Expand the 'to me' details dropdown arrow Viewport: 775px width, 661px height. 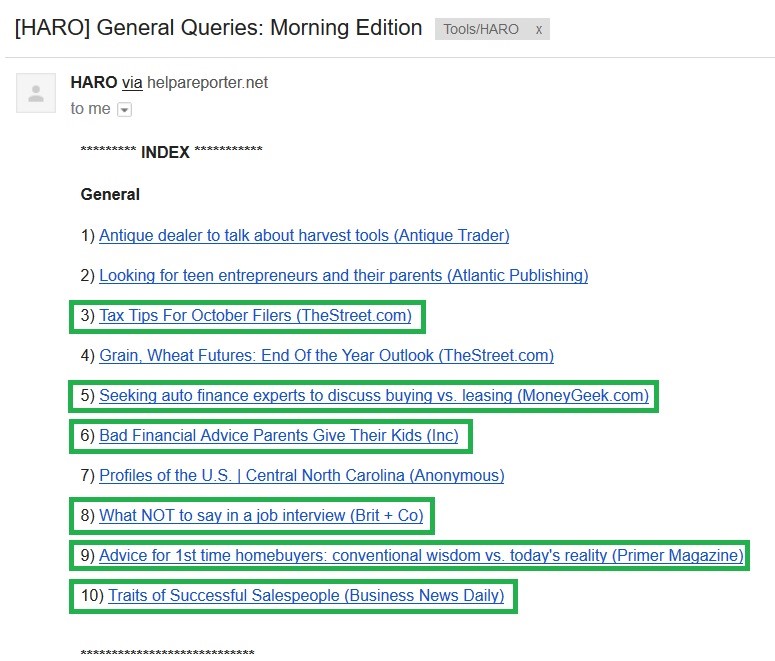(x=125, y=109)
